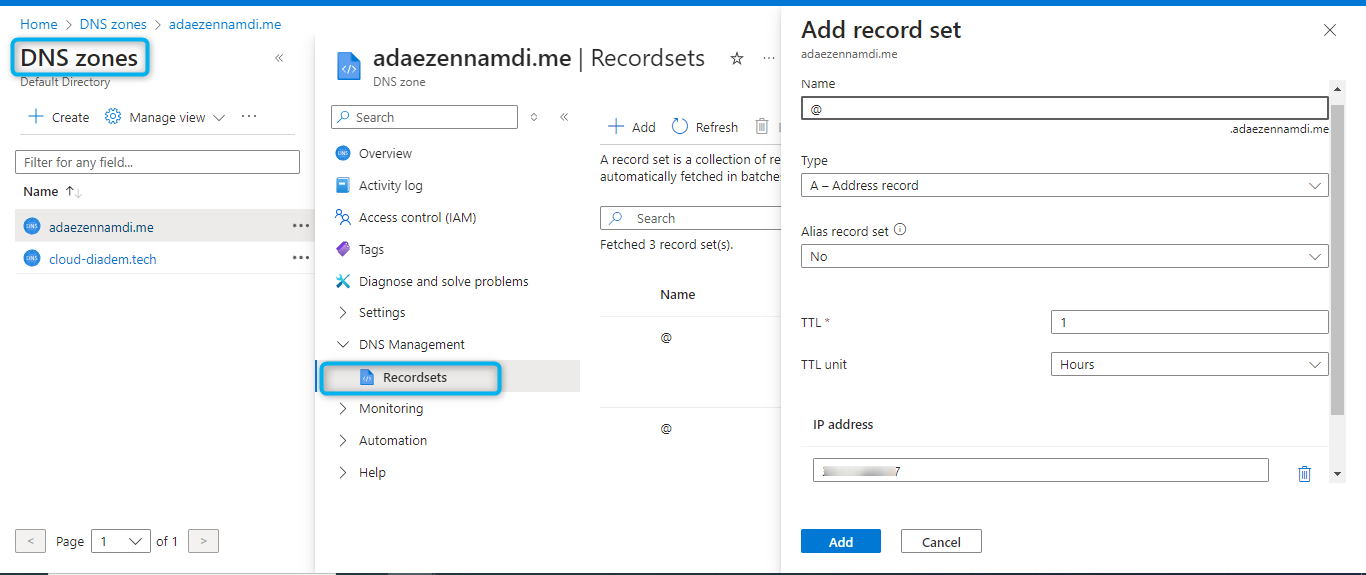Collapse the DNS zones list panel

[x=279, y=58]
